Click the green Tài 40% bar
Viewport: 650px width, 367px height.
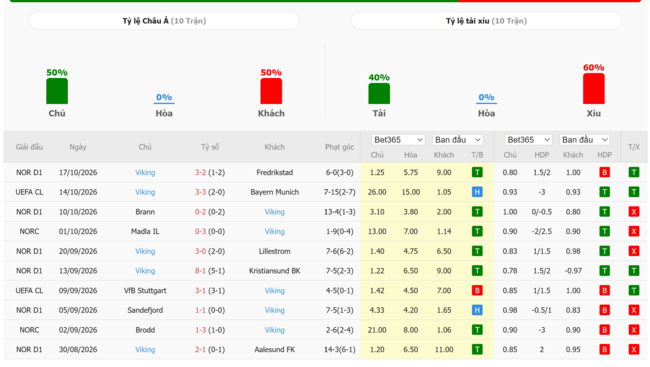tap(379, 93)
